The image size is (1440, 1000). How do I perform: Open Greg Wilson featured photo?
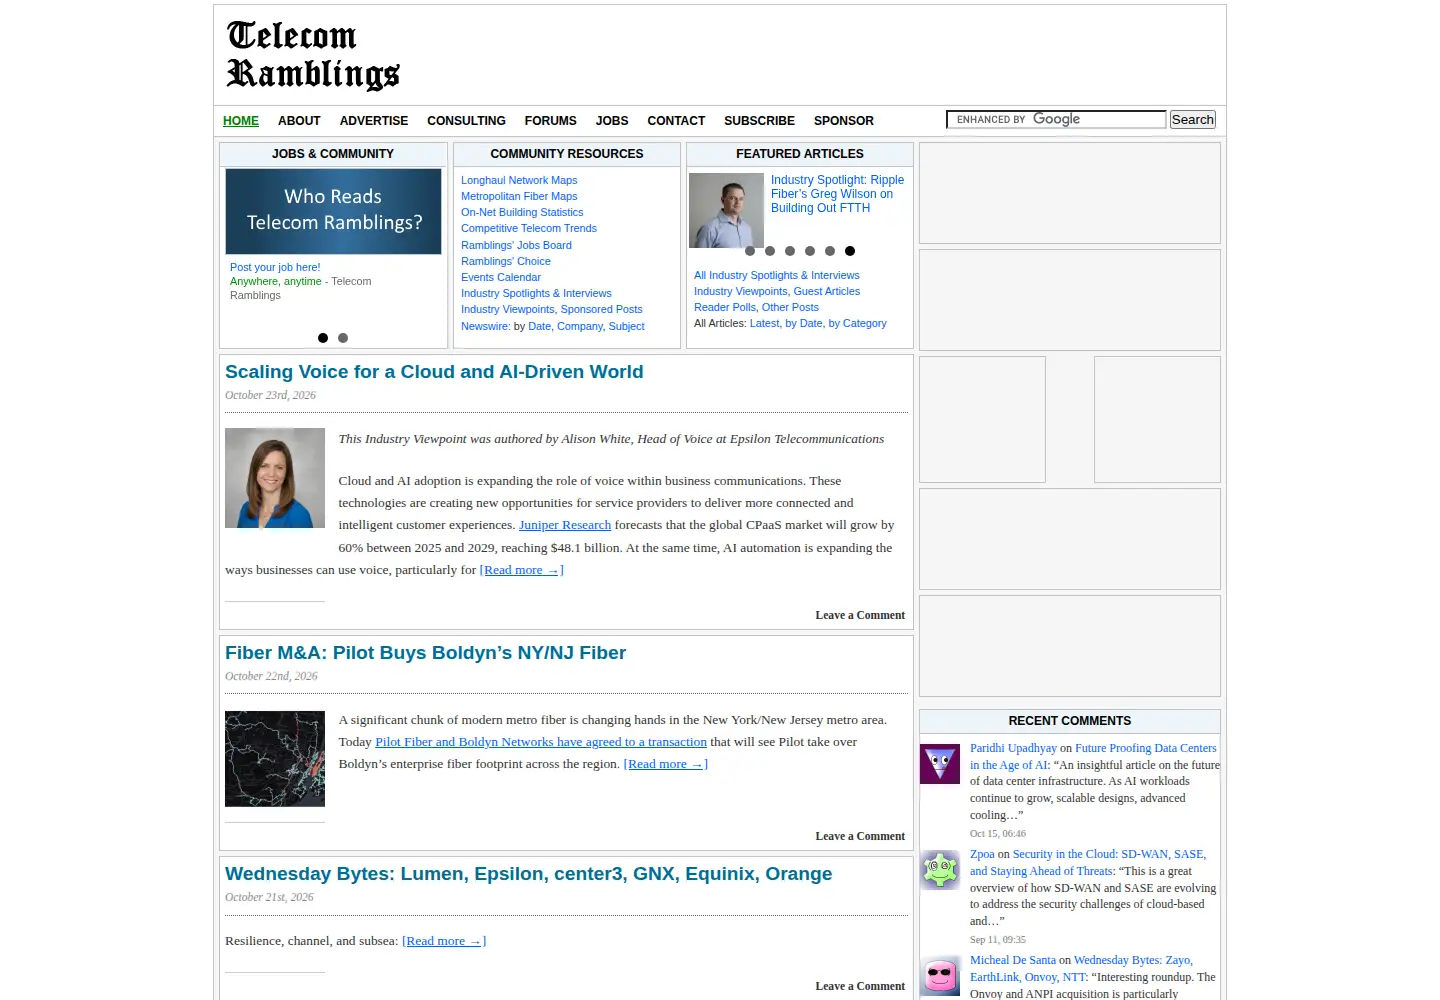727,210
